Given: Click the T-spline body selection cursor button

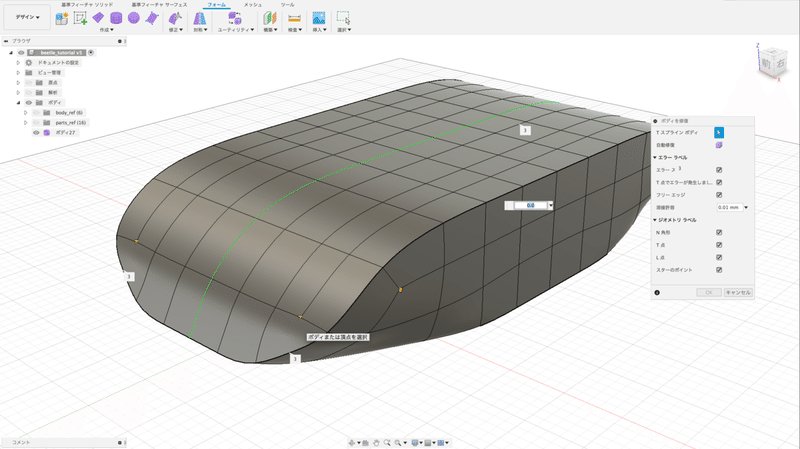Looking at the screenshot, I should pos(719,133).
